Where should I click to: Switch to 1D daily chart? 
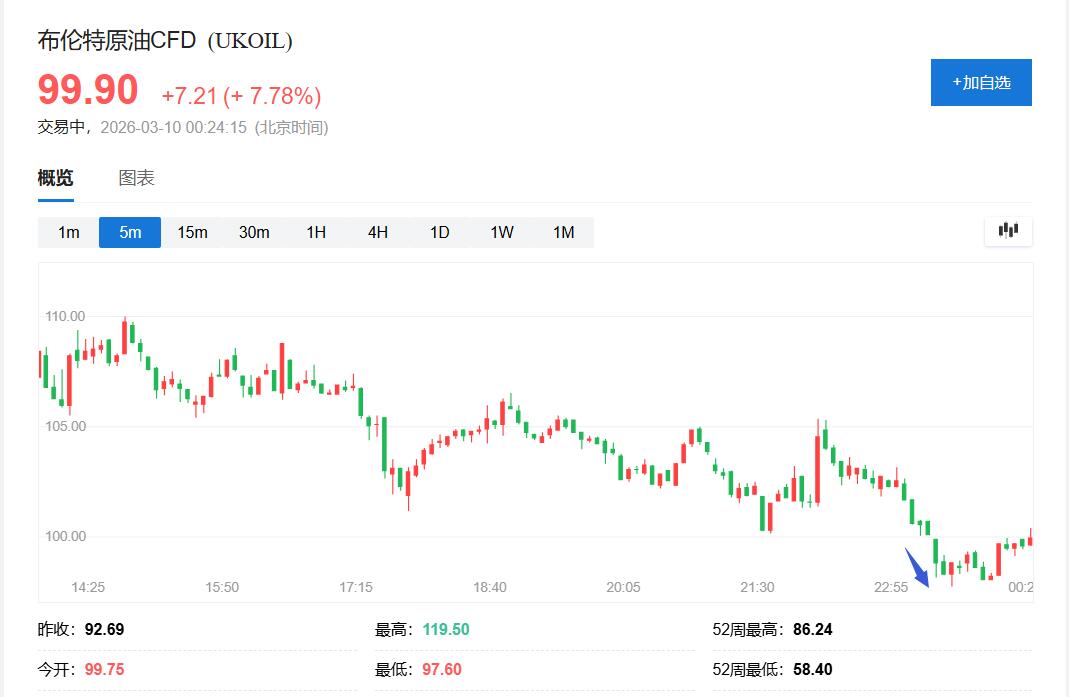(440, 232)
